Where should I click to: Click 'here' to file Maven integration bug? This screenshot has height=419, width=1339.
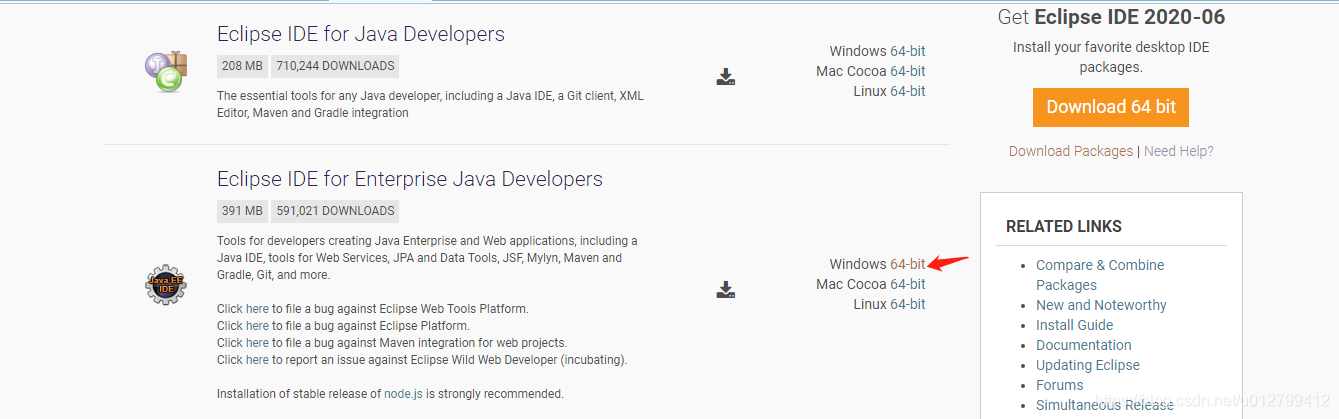click(x=257, y=343)
